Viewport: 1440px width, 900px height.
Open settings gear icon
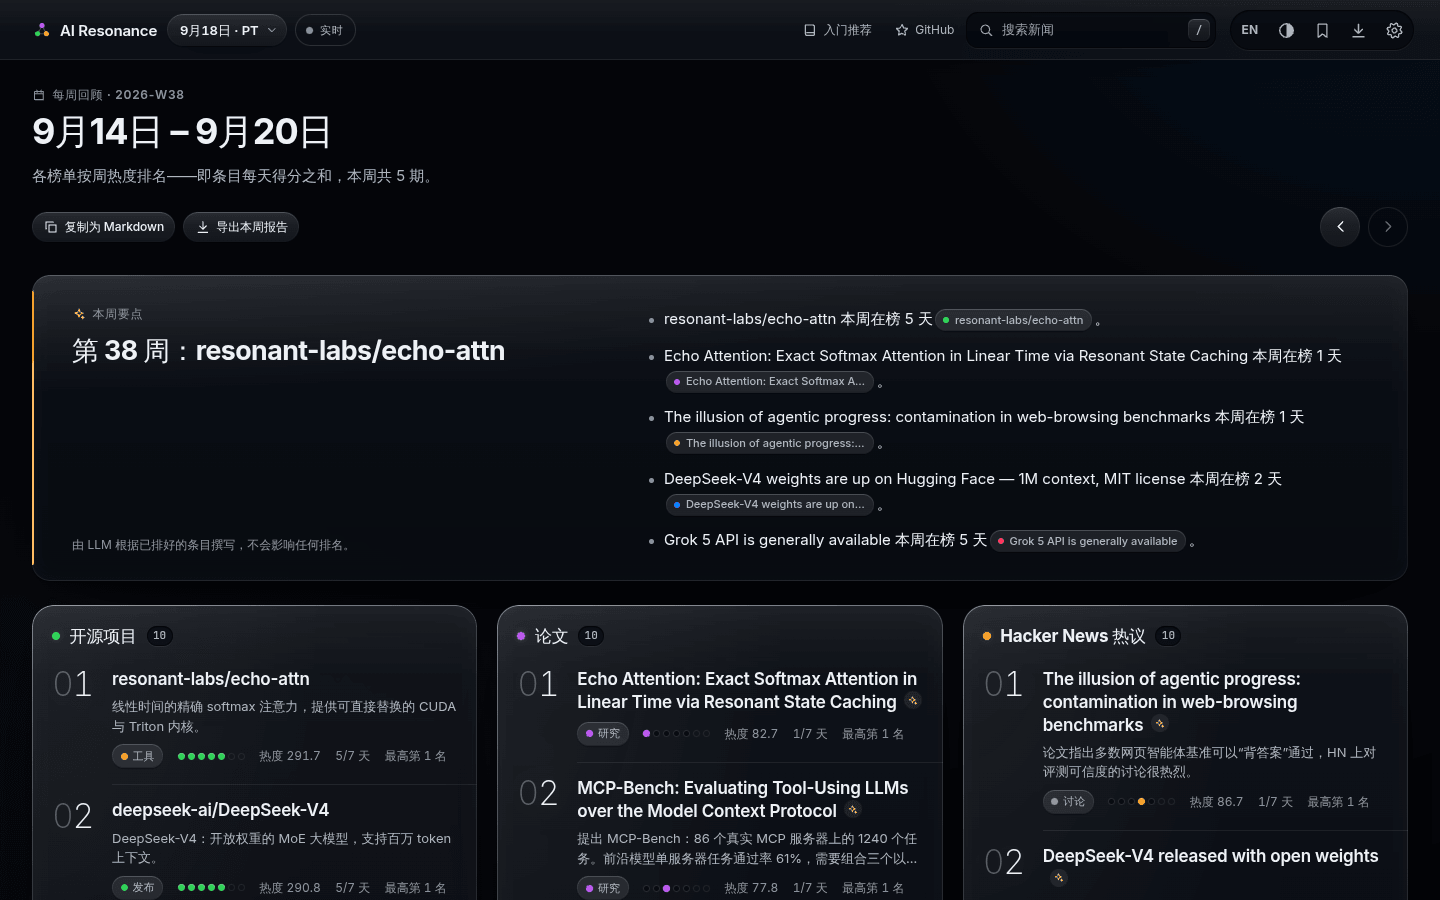point(1394,30)
